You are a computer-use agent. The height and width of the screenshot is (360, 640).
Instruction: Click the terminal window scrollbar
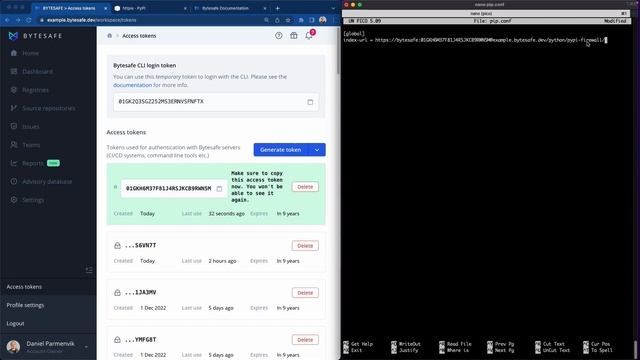coord(637,350)
